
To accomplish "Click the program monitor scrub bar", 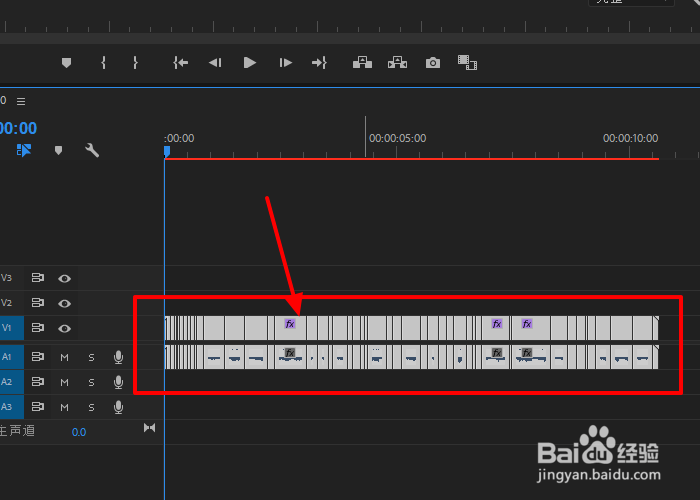I will tap(350, 38).
